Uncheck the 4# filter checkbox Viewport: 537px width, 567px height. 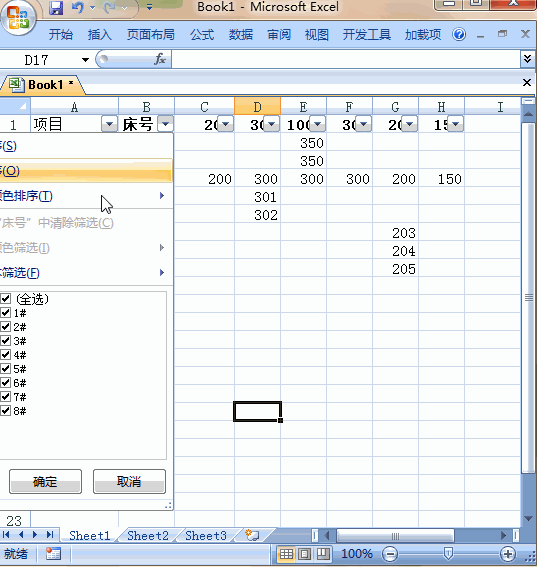pyautogui.click(x=5, y=355)
